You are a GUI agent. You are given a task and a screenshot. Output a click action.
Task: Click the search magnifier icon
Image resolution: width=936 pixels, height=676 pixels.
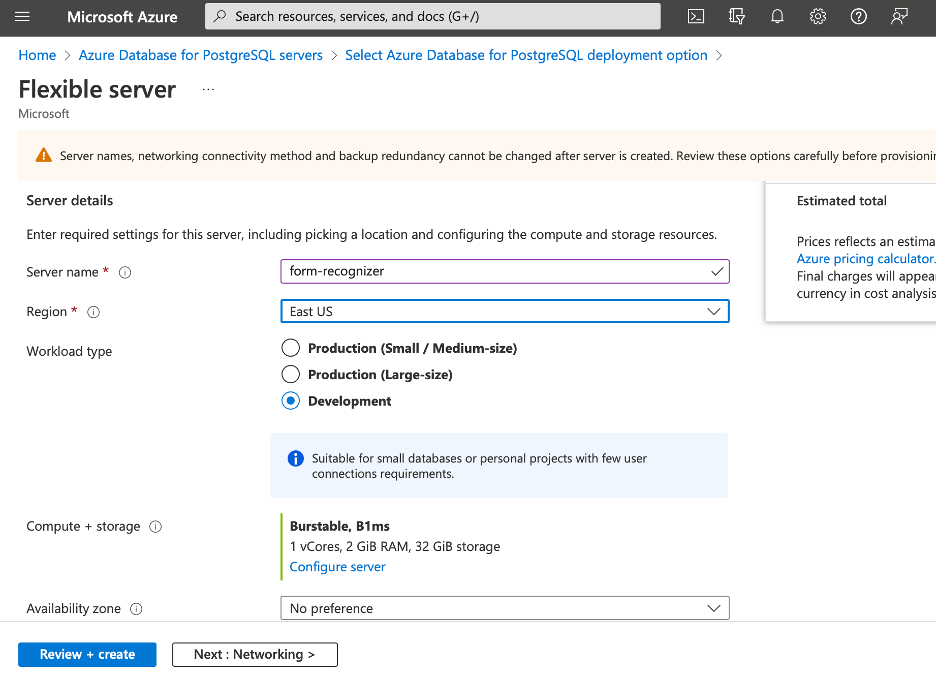pyautogui.click(x=220, y=16)
